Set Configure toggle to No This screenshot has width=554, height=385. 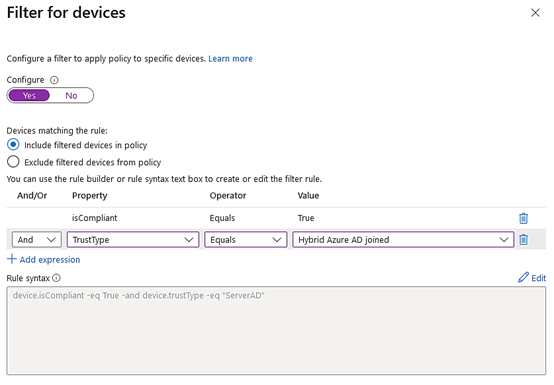click(71, 95)
